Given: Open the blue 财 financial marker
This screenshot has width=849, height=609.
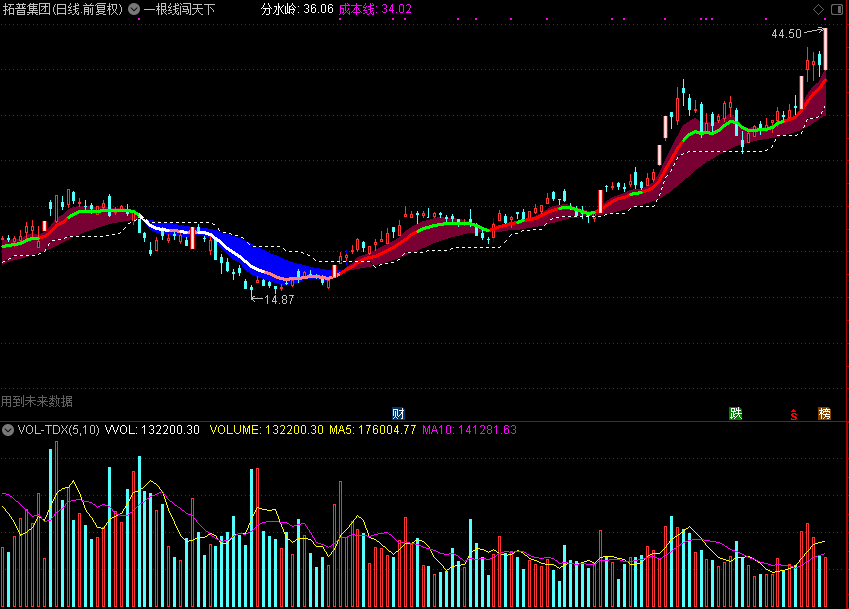Looking at the screenshot, I should [399, 414].
